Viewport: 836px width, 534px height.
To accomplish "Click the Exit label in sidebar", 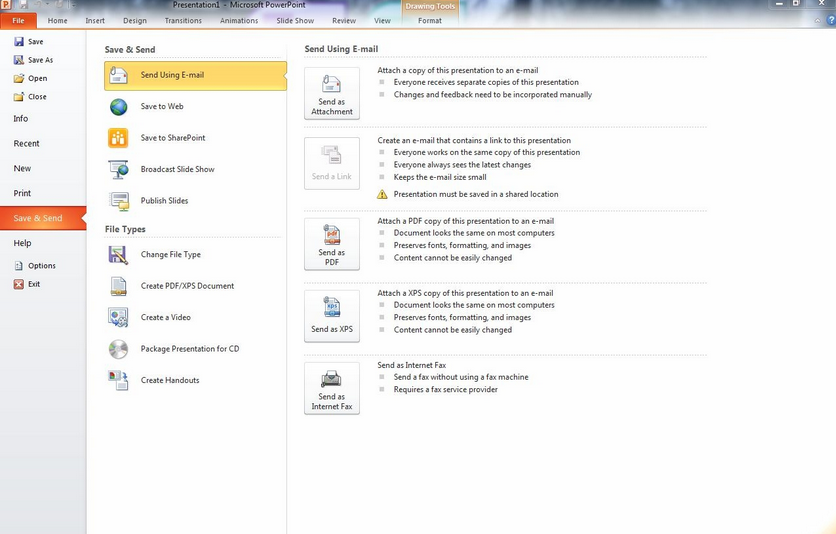I will point(34,284).
